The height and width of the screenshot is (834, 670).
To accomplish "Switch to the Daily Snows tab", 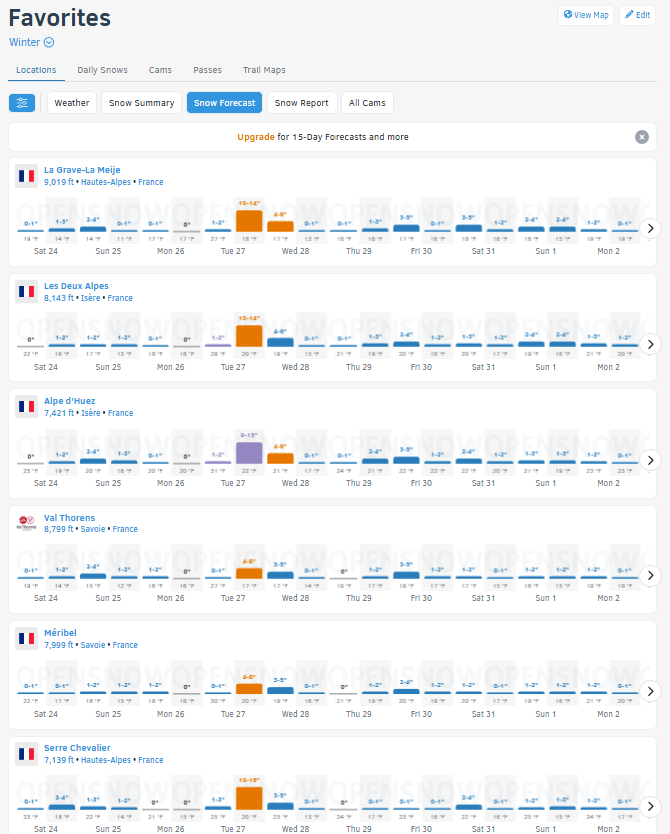I will pos(102,70).
